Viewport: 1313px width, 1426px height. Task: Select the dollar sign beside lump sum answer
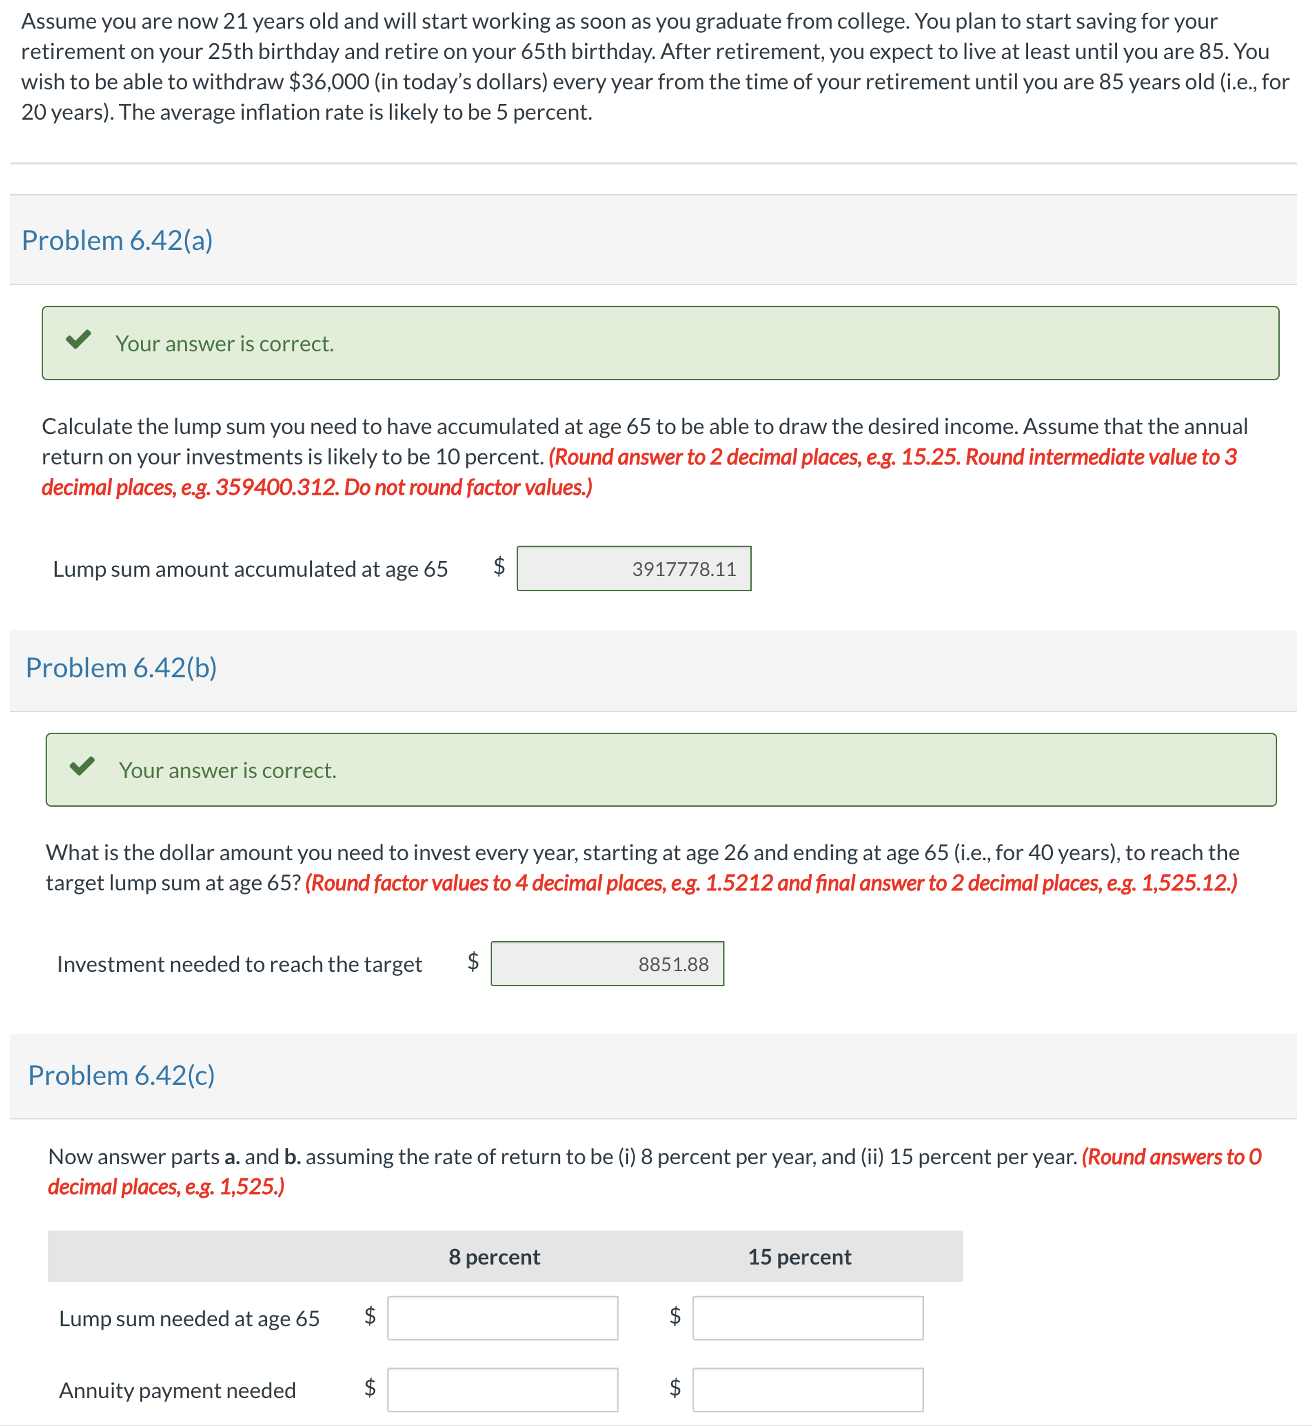[497, 567]
